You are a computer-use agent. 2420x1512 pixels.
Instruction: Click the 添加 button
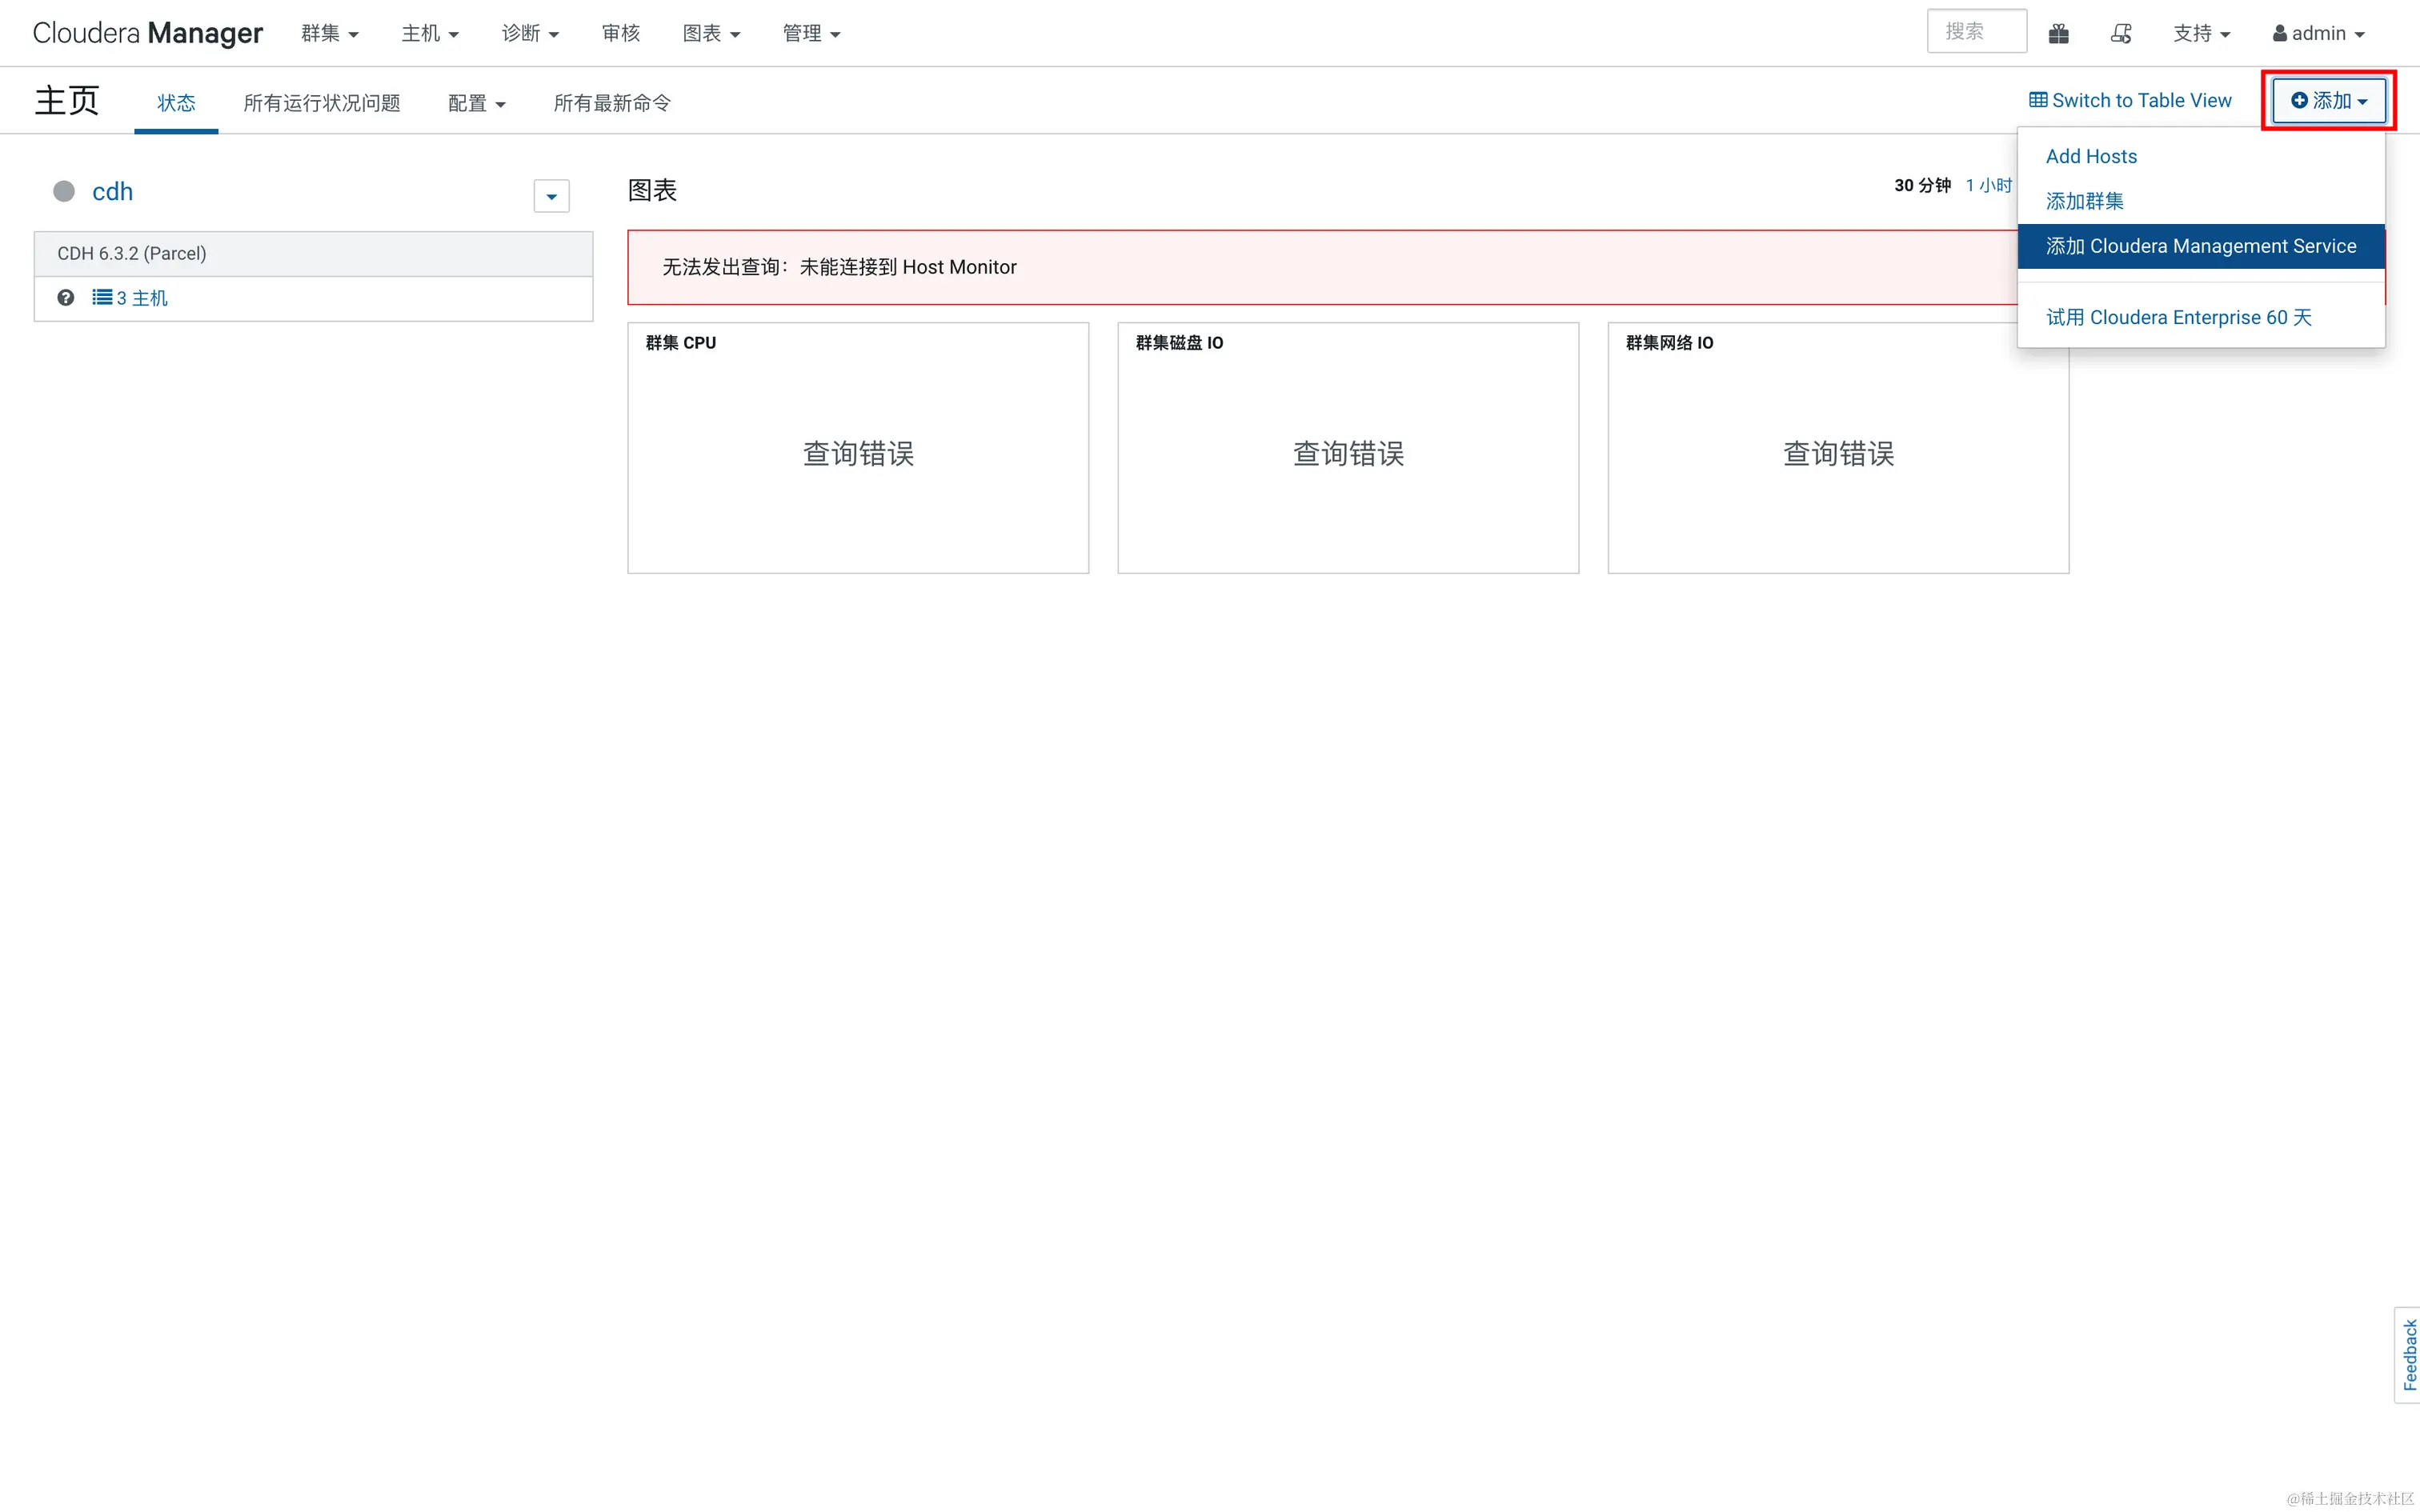click(x=2328, y=100)
